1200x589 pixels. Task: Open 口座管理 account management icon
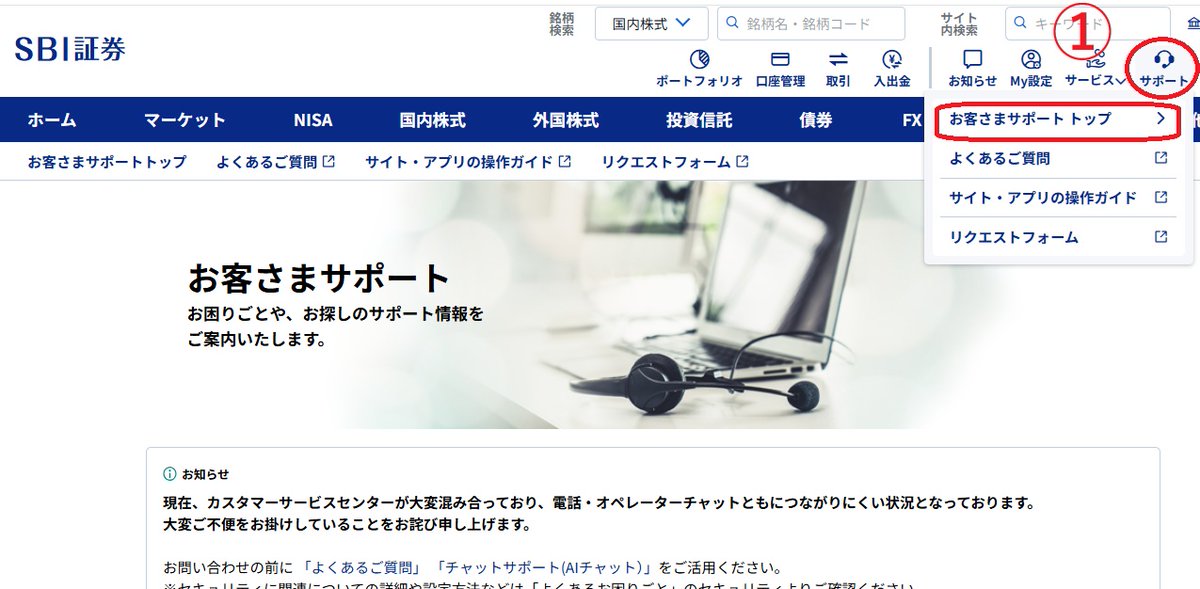tap(780, 68)
